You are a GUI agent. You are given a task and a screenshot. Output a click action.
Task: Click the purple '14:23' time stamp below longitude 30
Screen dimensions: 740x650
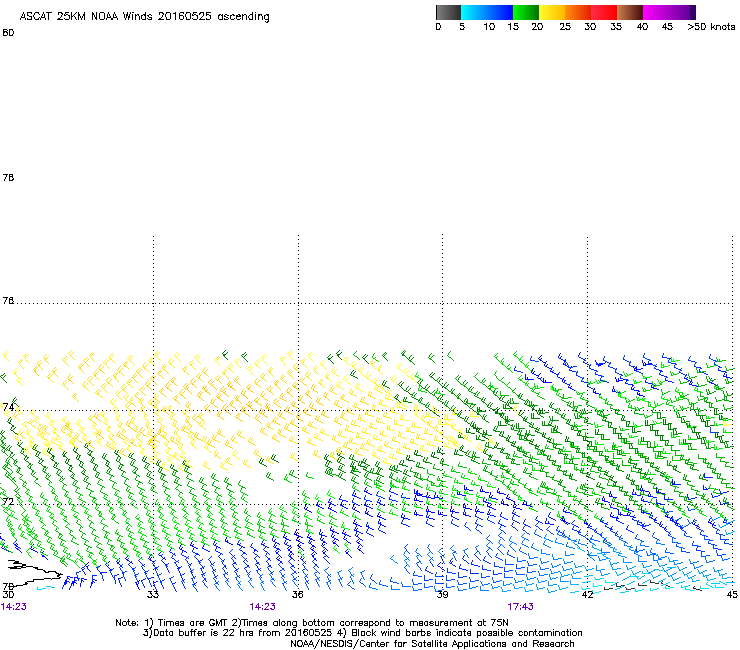click(14, 607)
